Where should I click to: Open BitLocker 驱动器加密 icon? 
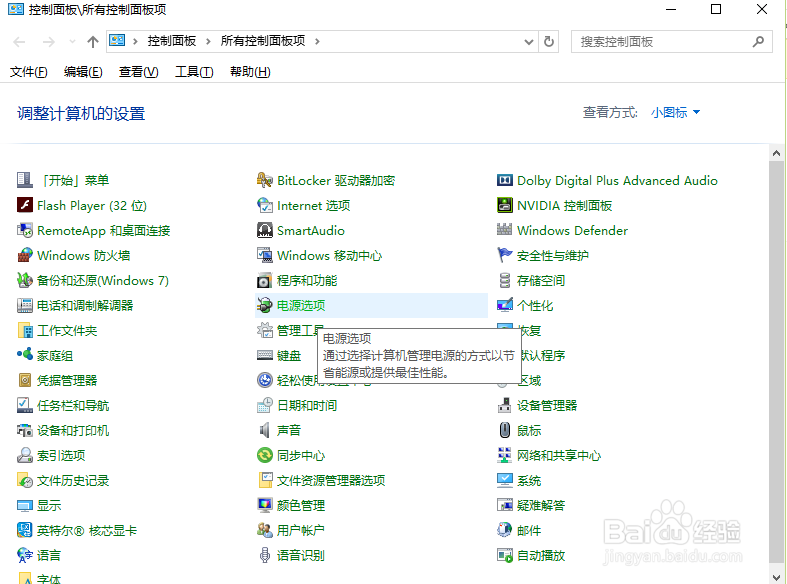(265, 180)
